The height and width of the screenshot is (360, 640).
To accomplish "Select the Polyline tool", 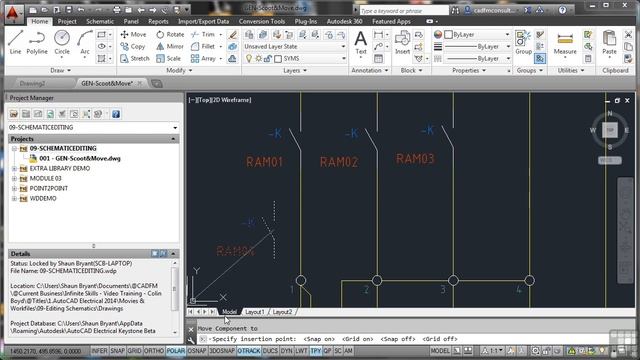I will tap(37, 42).
